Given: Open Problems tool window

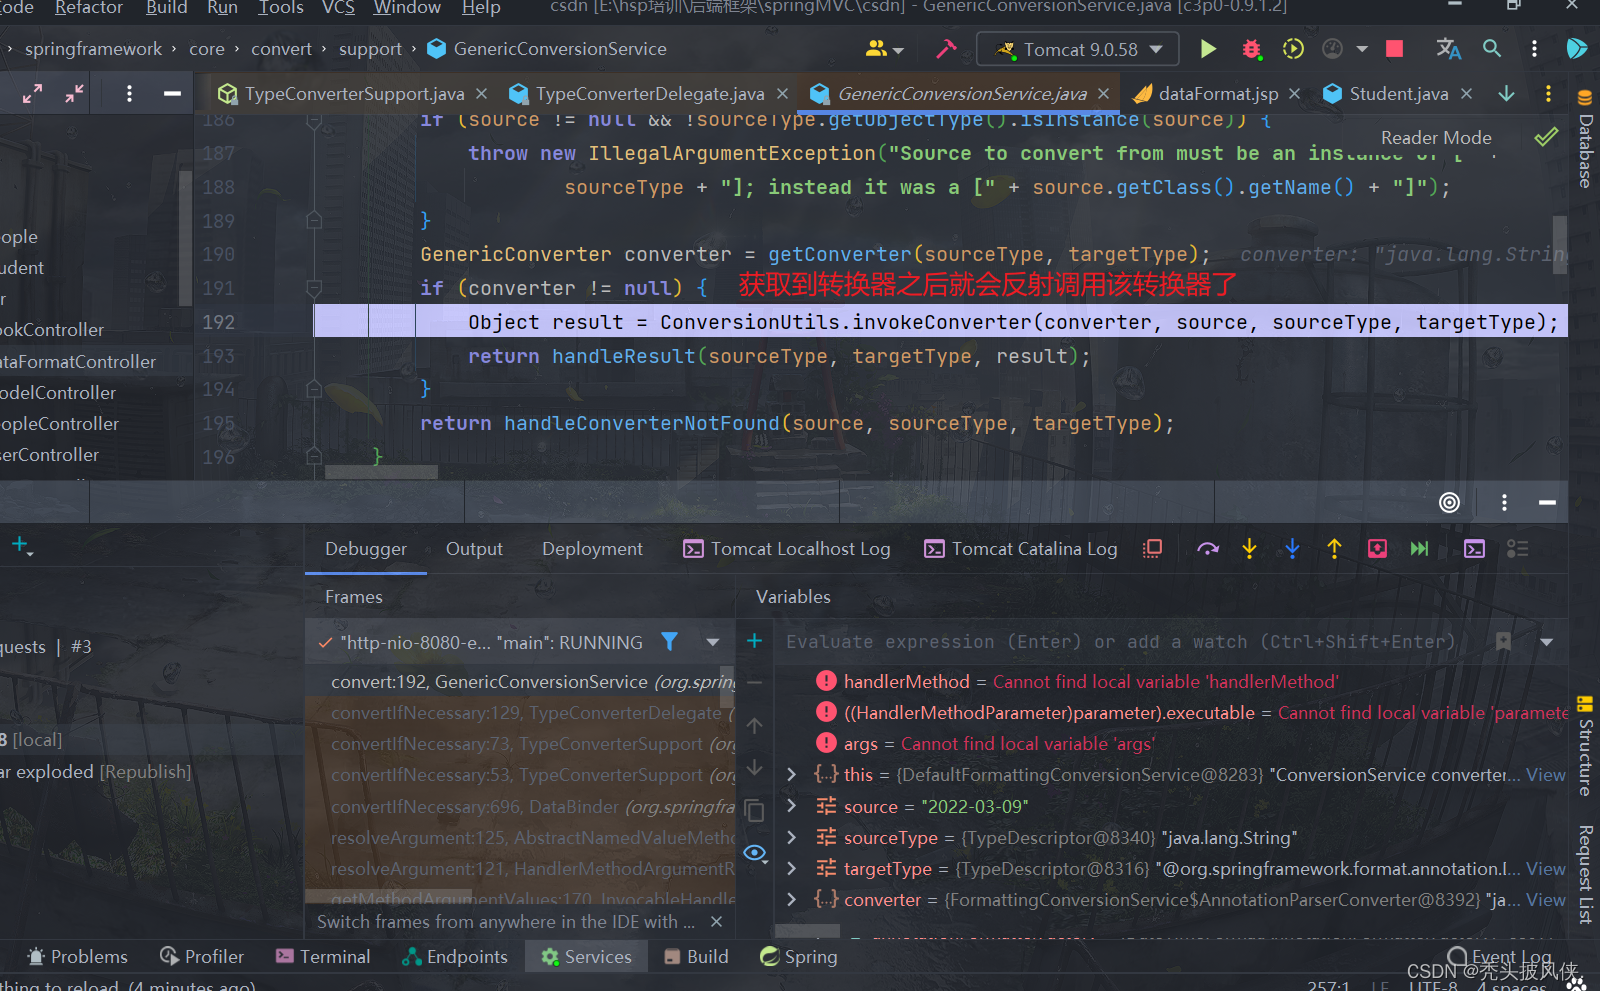Looking at the screenshot, I should pyautogui.click(x=78, y=957).
